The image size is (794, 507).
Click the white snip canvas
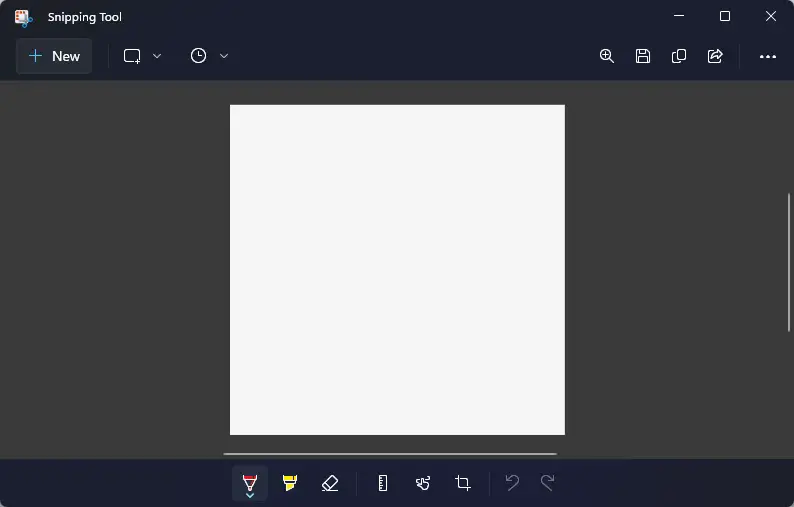[x=398, y=269]
